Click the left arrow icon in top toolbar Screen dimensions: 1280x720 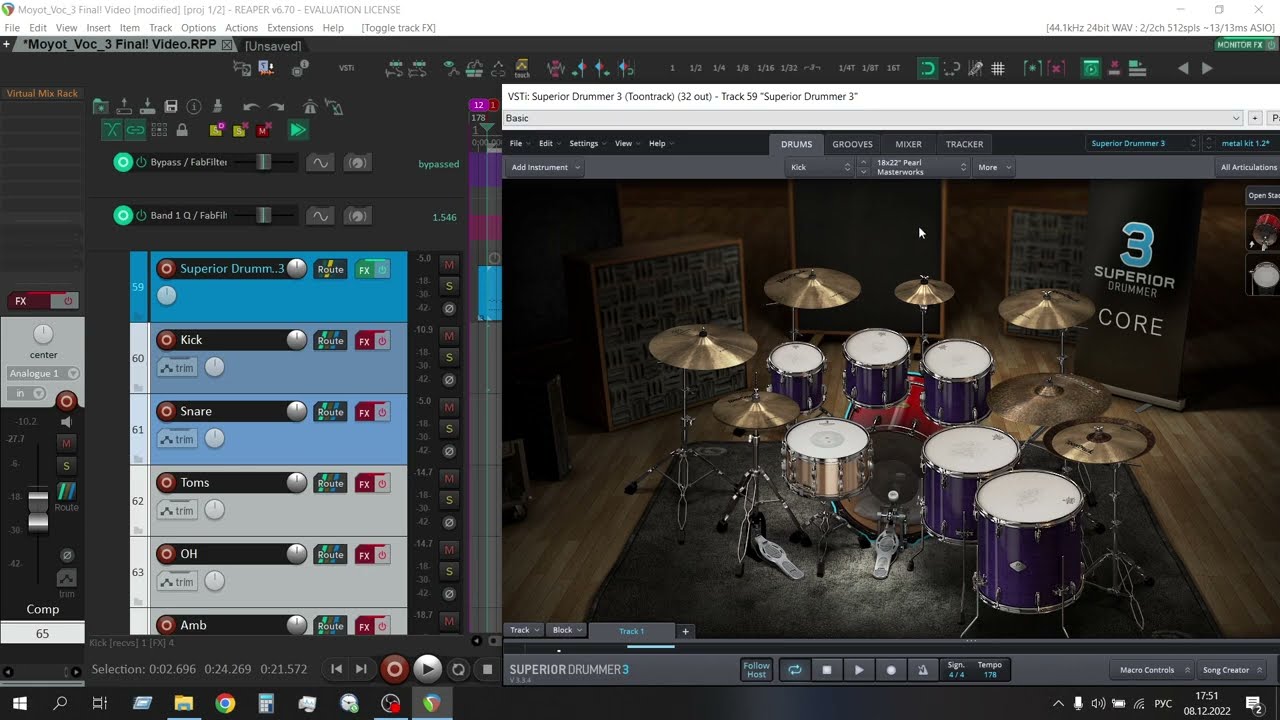tap(1184, 68)
